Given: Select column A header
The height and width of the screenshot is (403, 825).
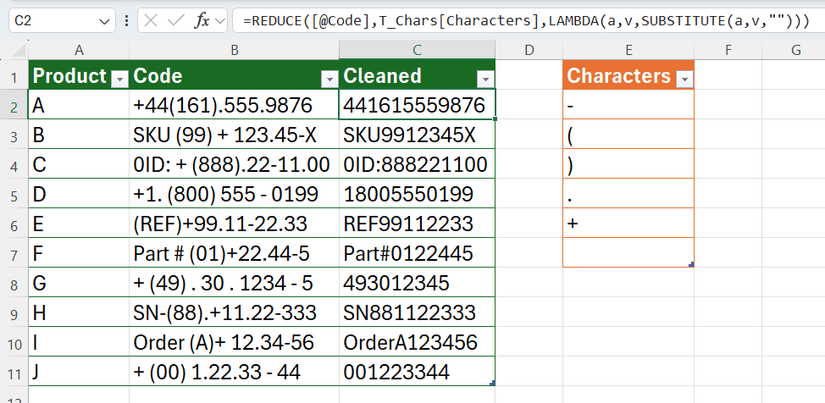Looking at the screenshot, I should 79,50.
